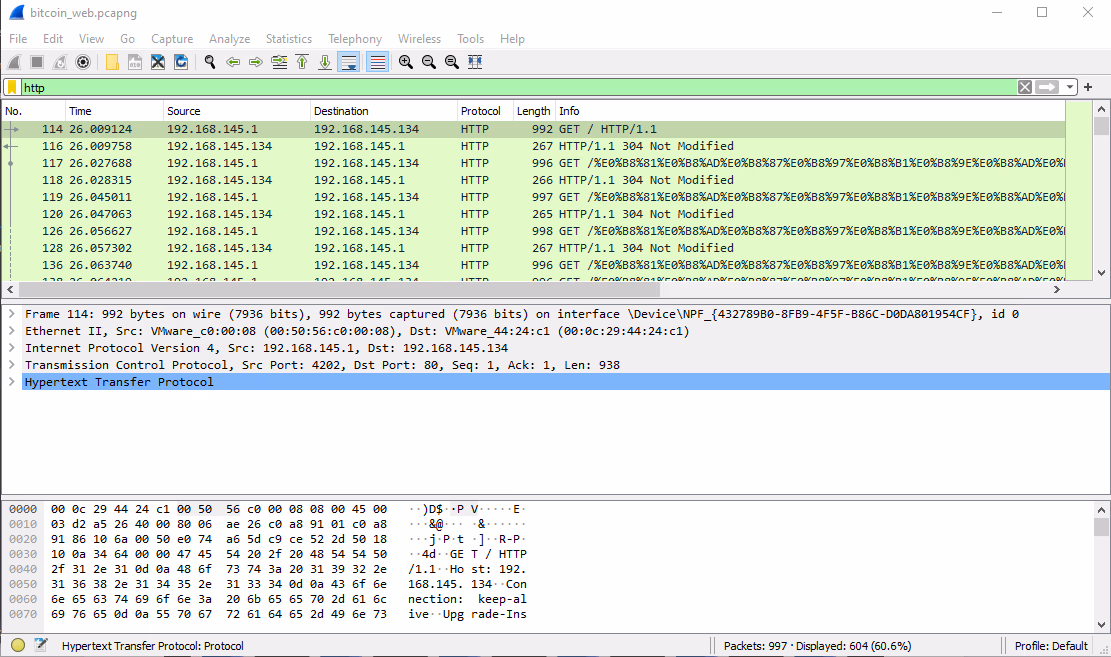Click Resize columns to fit content icon
The image size is (1111, 657).
[x=475, y=62]
